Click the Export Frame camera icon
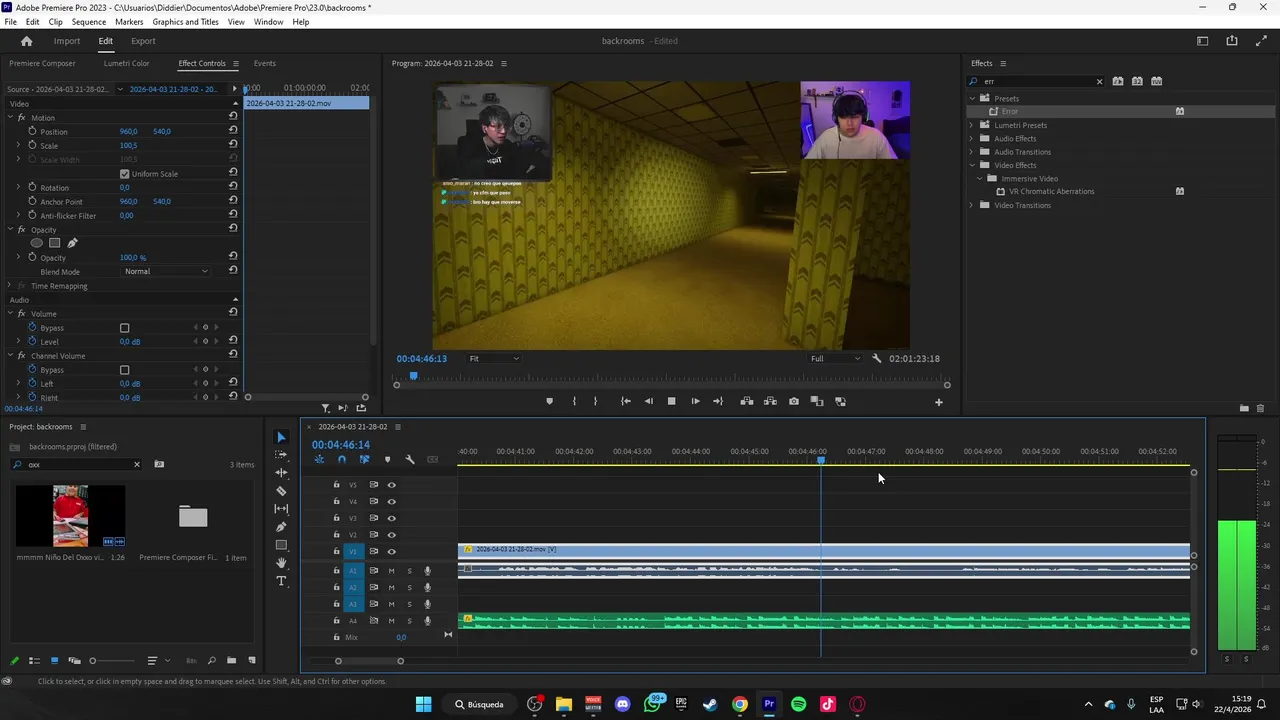Viewport: 1280px width, 720px height. [793, 401]
